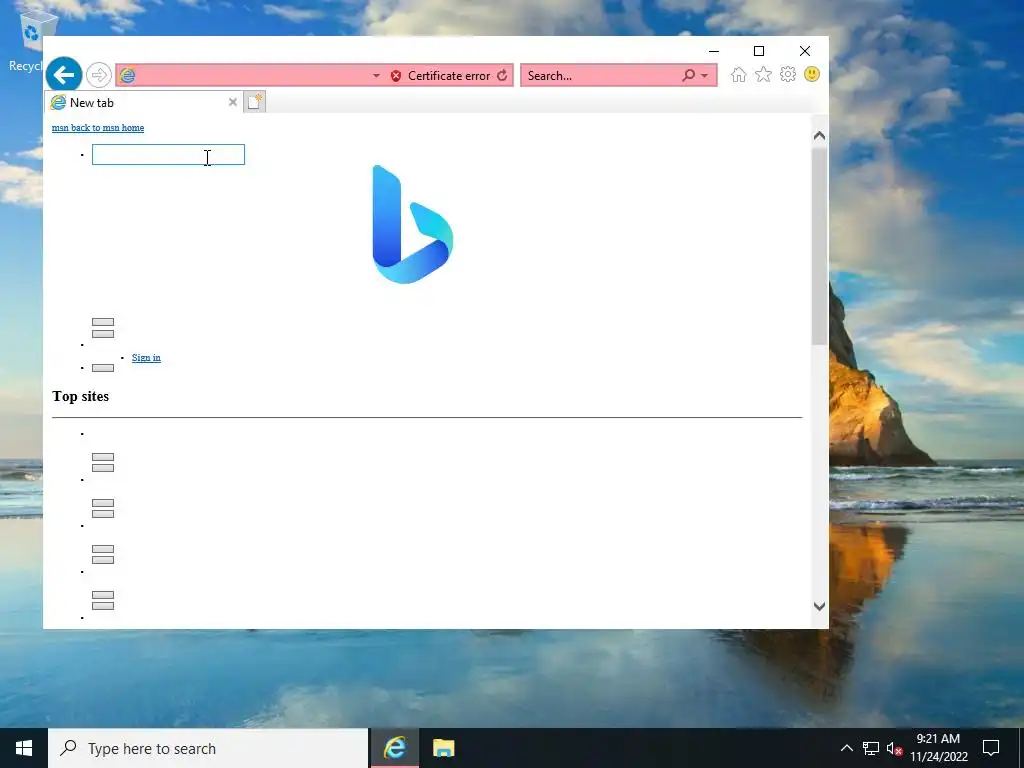
Task: Send feedback via the smiley face icon
Action: tap(812, 74)
